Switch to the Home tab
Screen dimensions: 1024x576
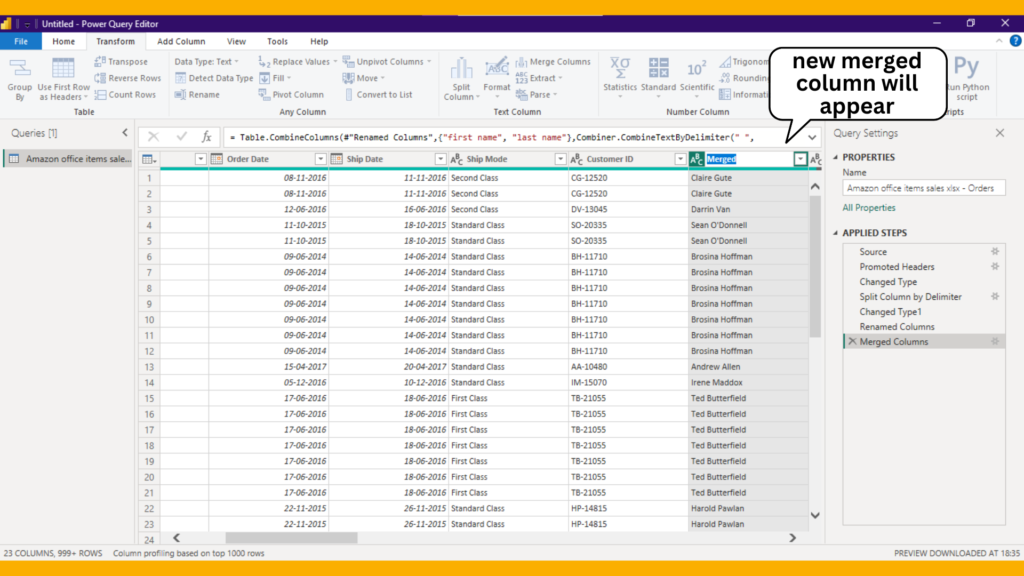coord(63,41)
